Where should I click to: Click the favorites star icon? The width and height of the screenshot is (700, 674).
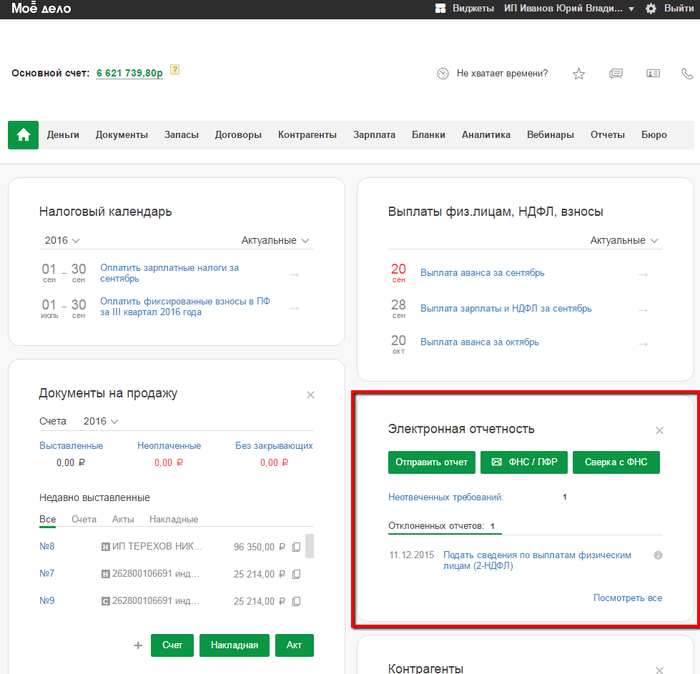[579, 74]
